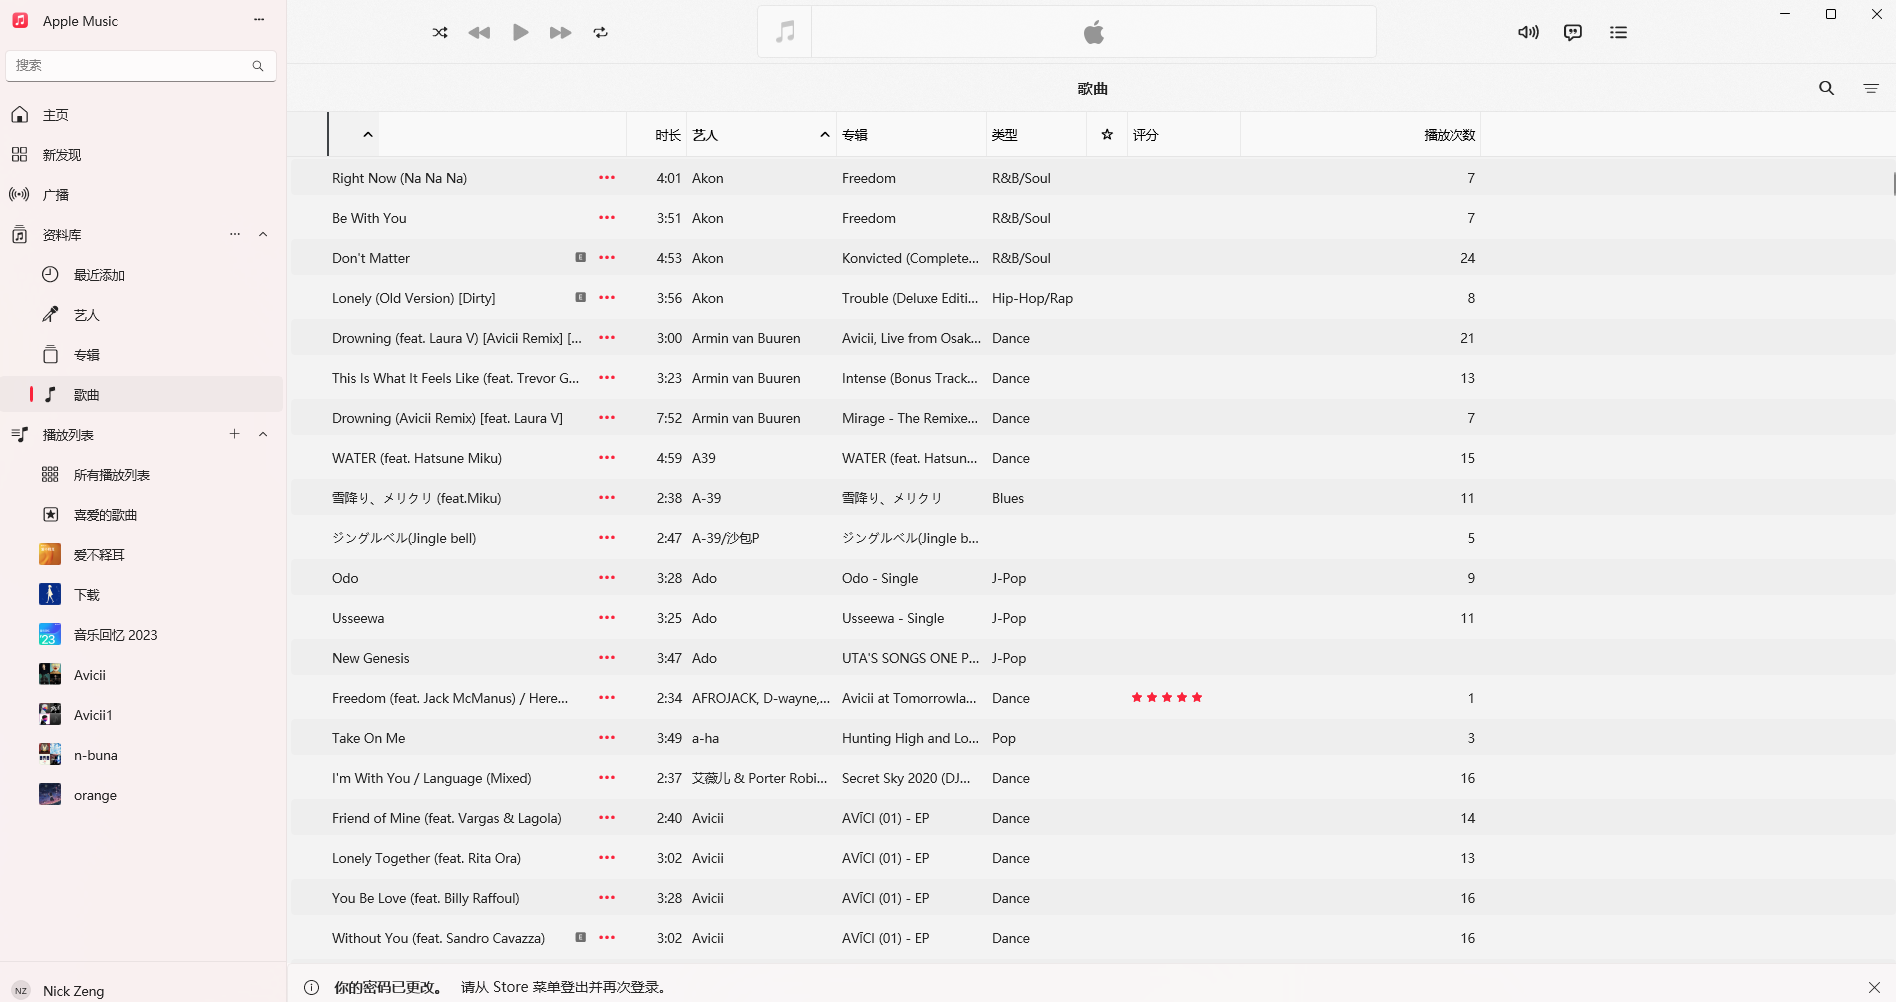The width and height of the screenshot is (1896, 1002).
Task: Click the search icon above the song list
Action: tap(1826, 88)
